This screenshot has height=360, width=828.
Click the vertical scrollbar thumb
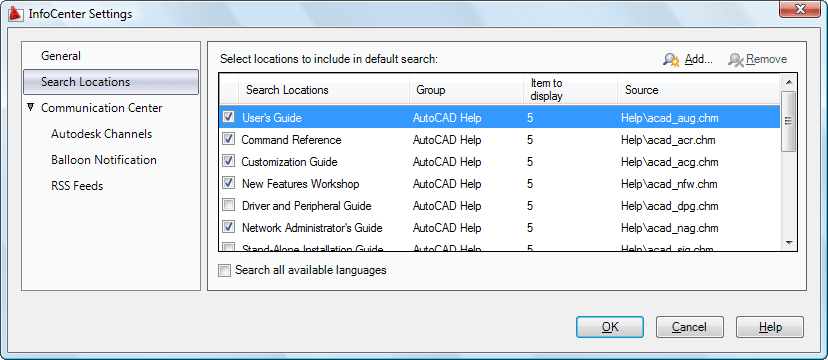coord(788,121)
